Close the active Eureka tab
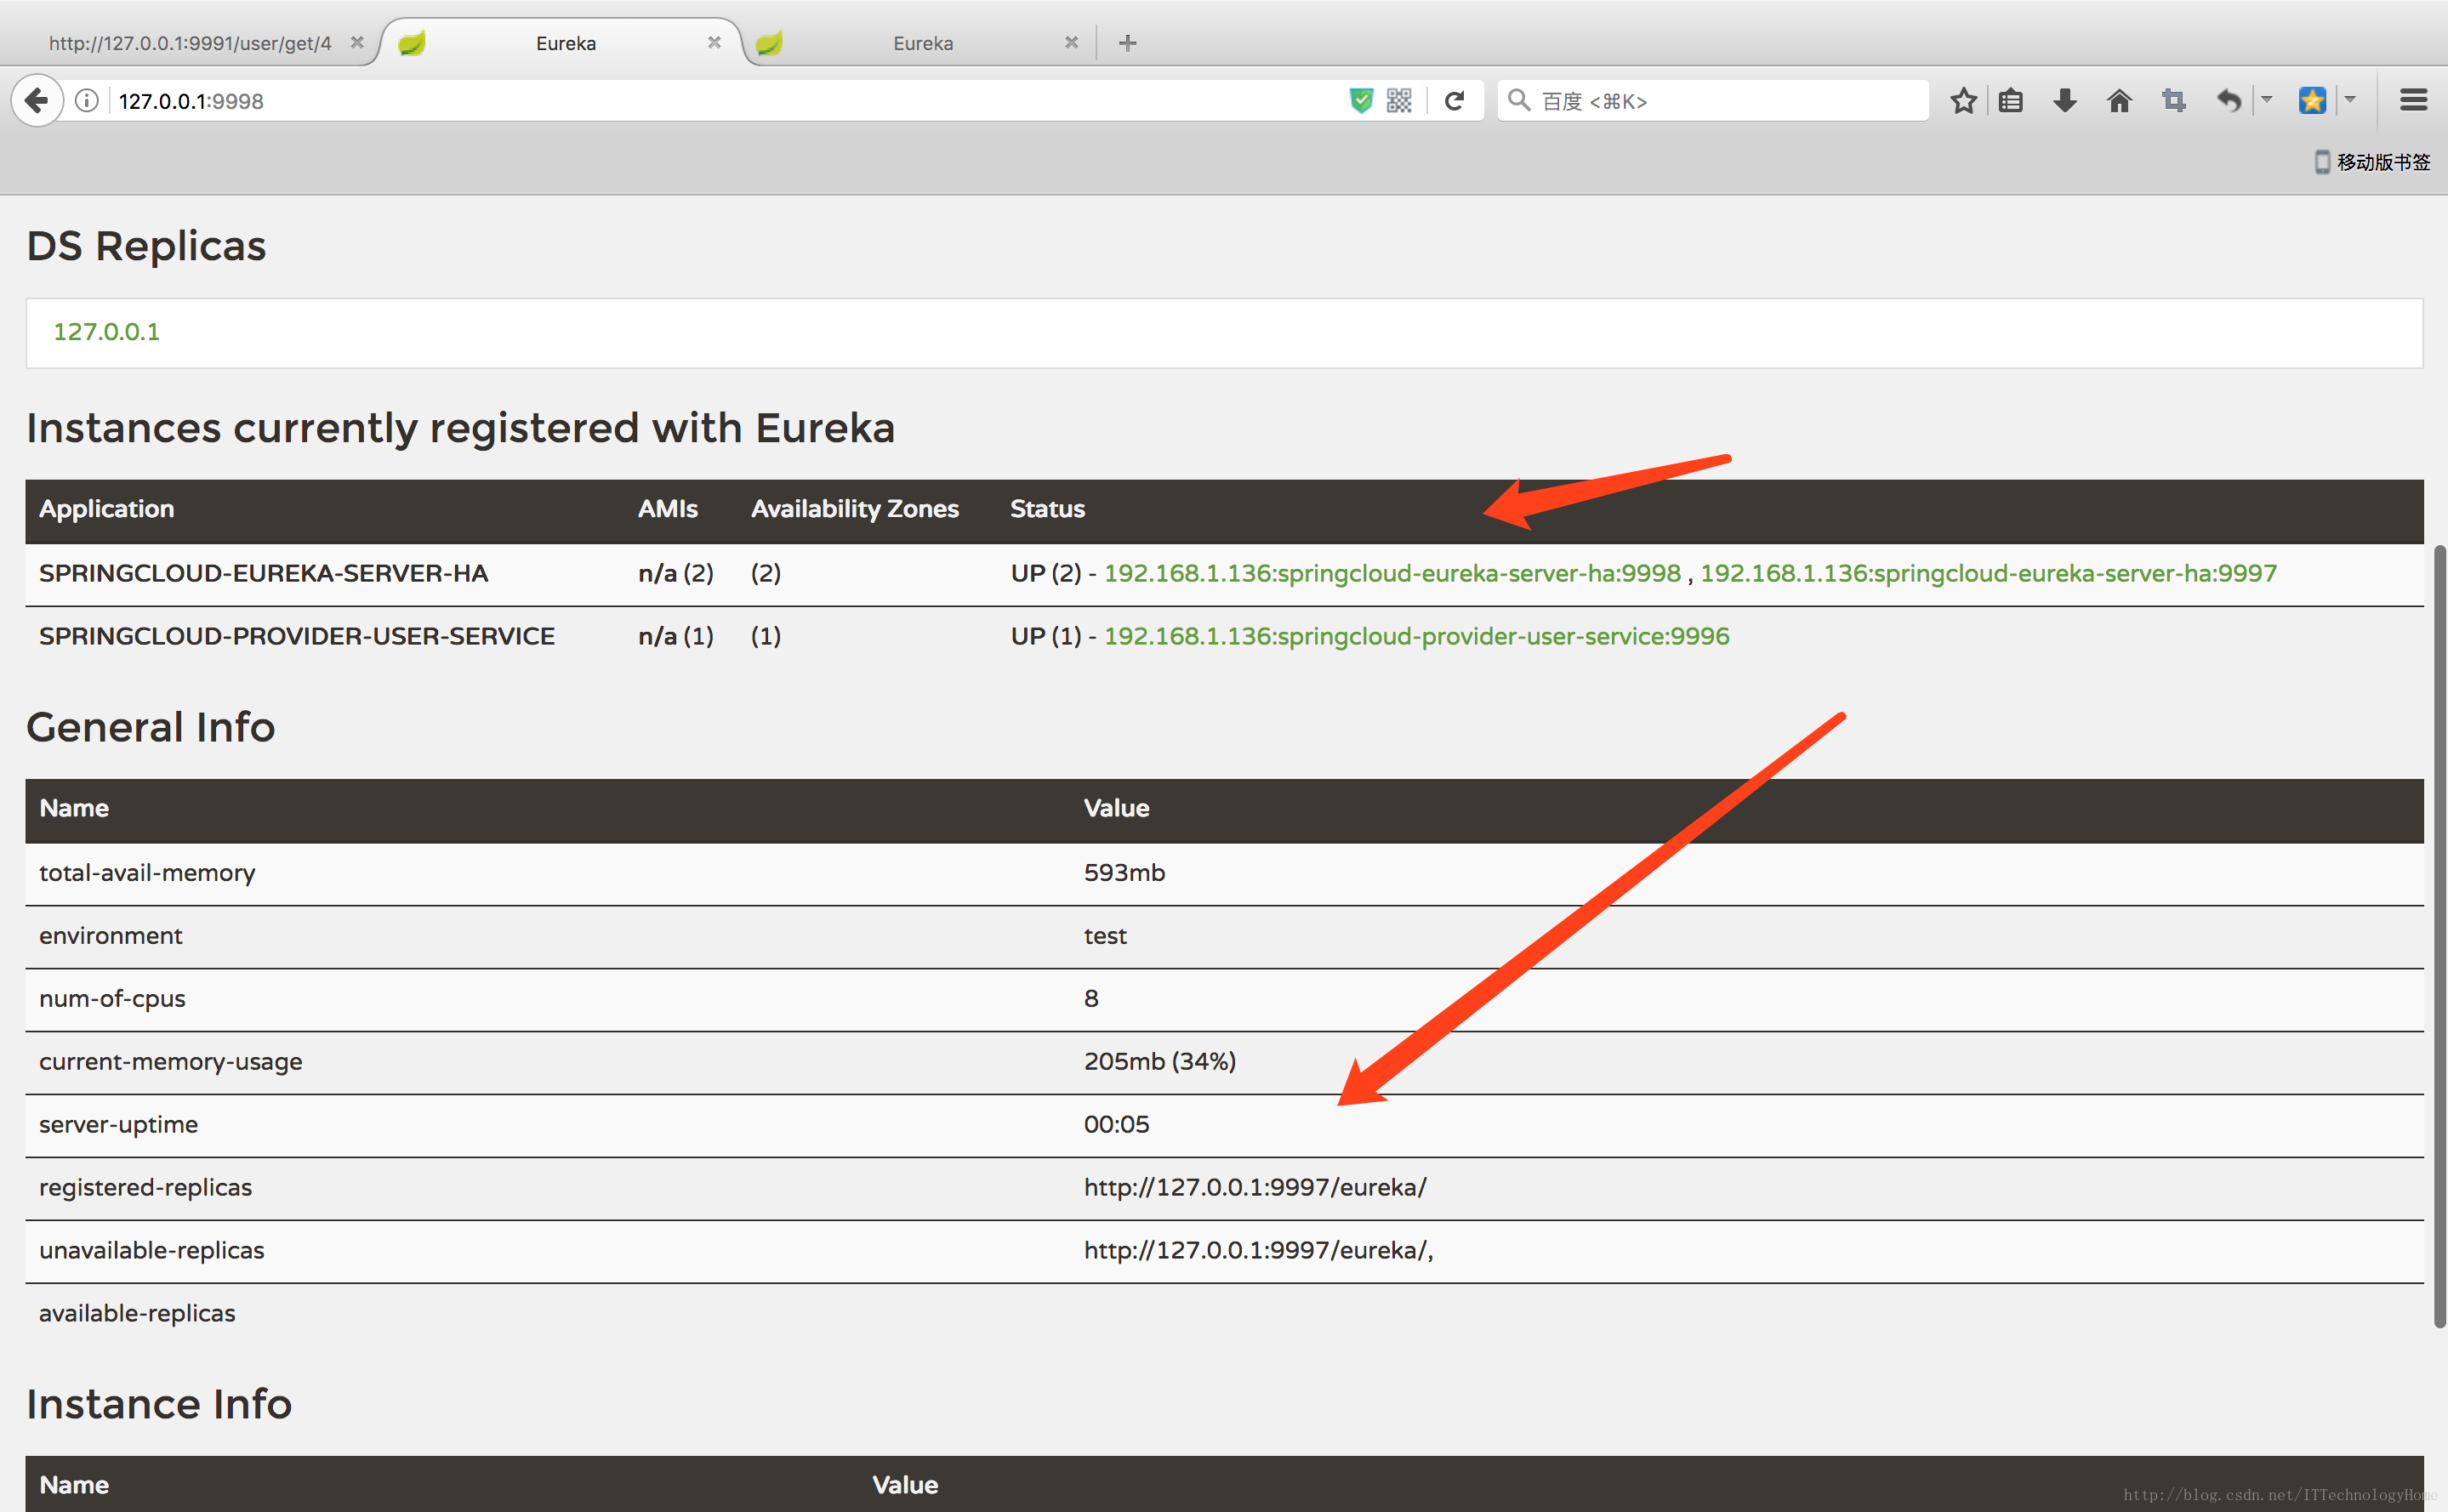 tap(714, 43)
